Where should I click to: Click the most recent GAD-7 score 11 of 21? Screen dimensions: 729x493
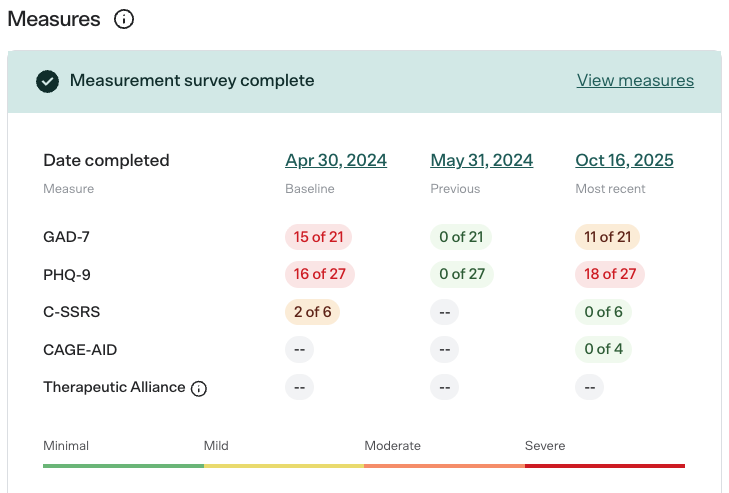tap(608, 237)
